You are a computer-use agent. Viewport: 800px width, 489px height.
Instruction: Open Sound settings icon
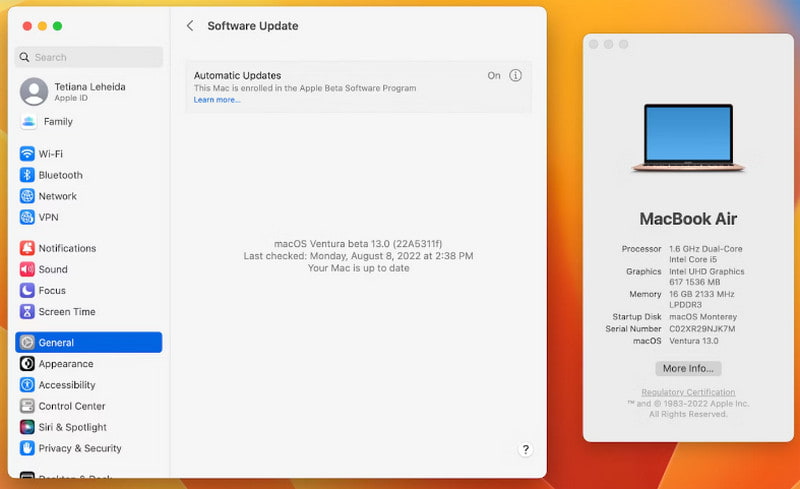tap(27, 269)
